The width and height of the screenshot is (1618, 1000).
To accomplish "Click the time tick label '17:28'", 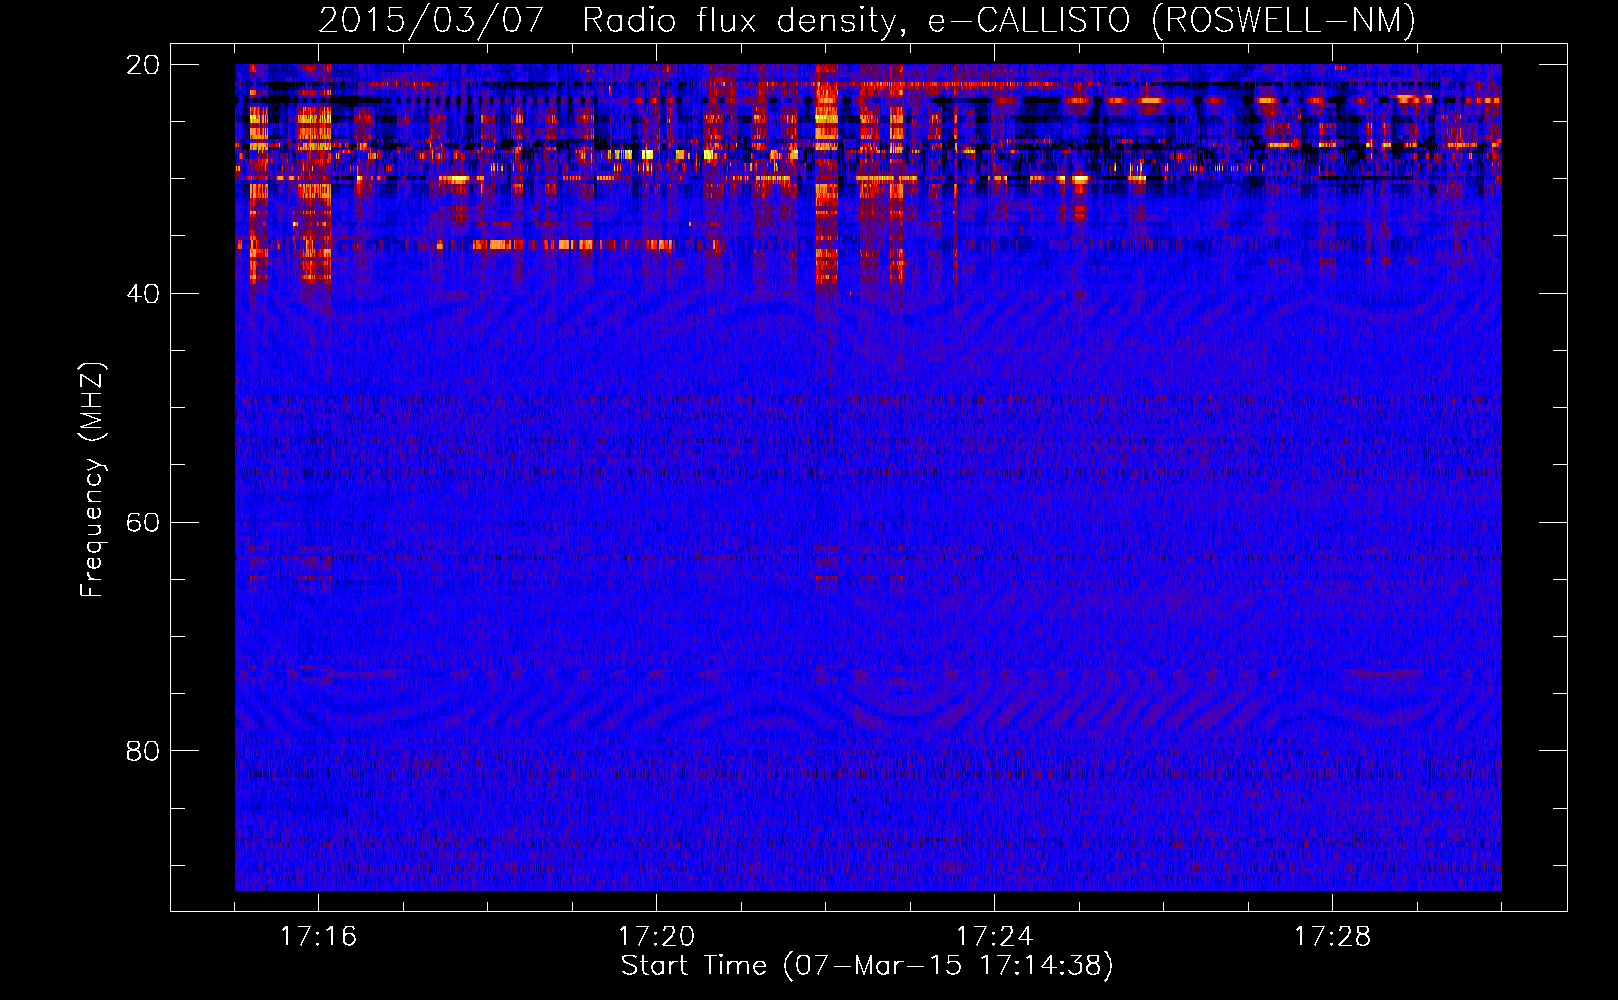I will 1332,937.
